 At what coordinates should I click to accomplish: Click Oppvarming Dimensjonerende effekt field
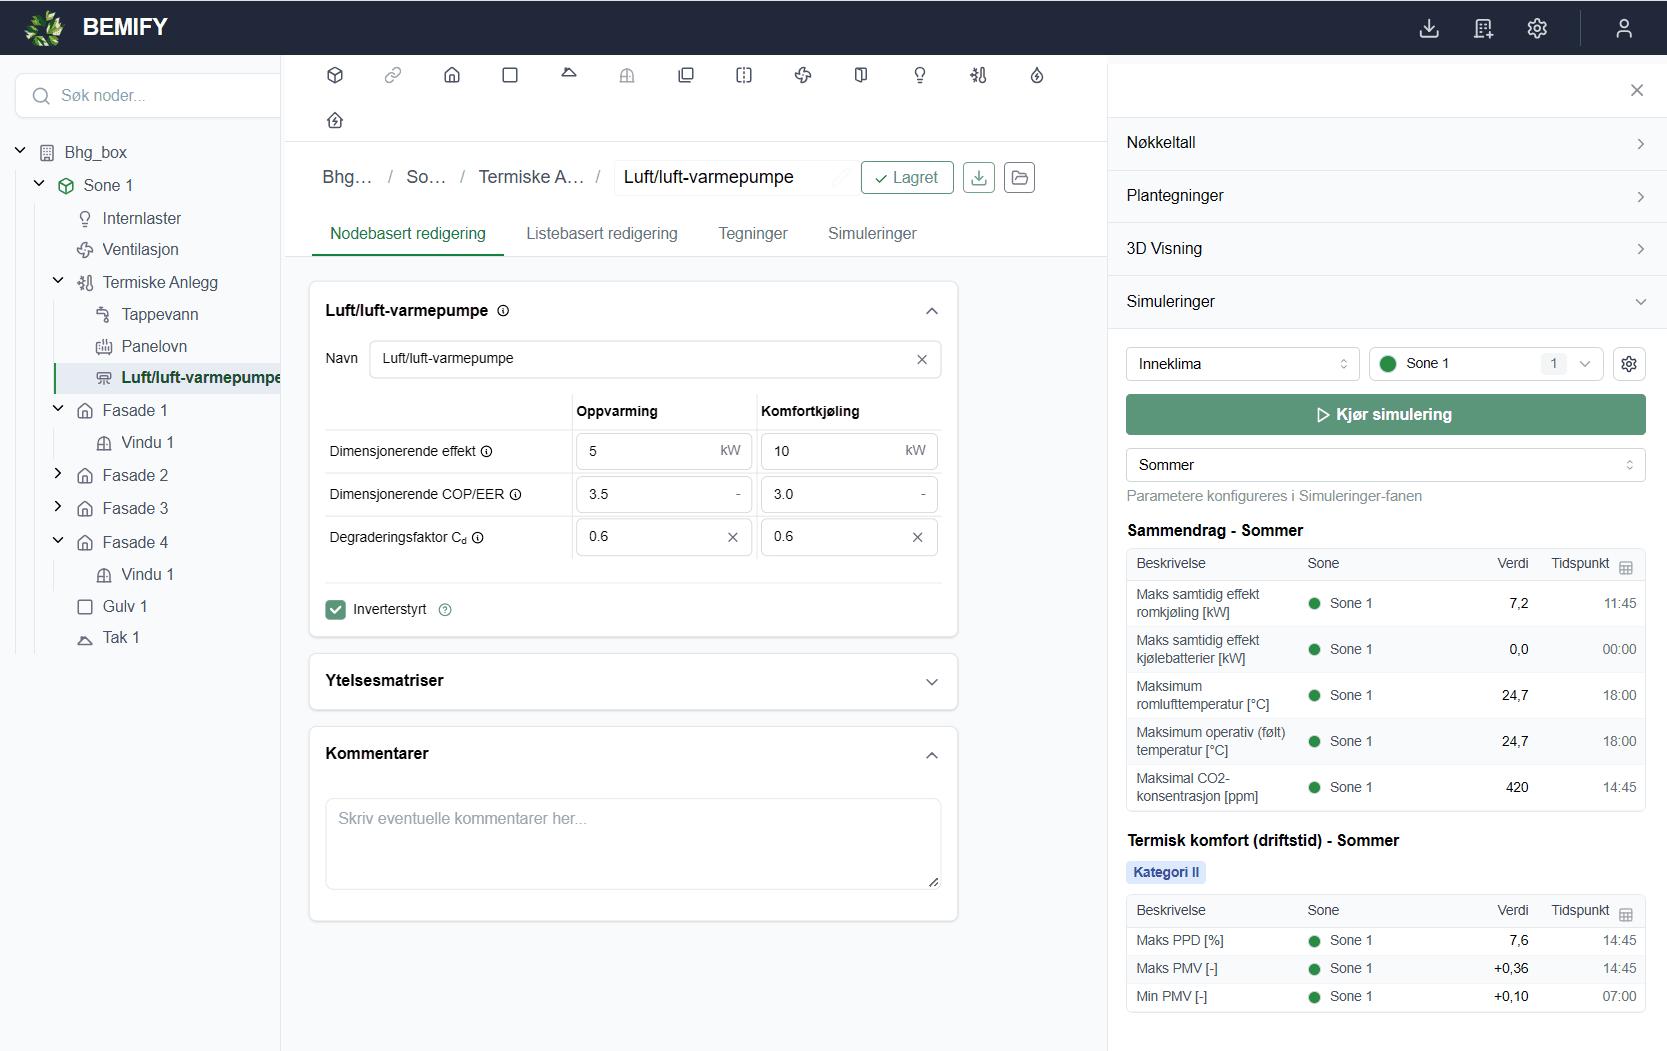[664, 451]
